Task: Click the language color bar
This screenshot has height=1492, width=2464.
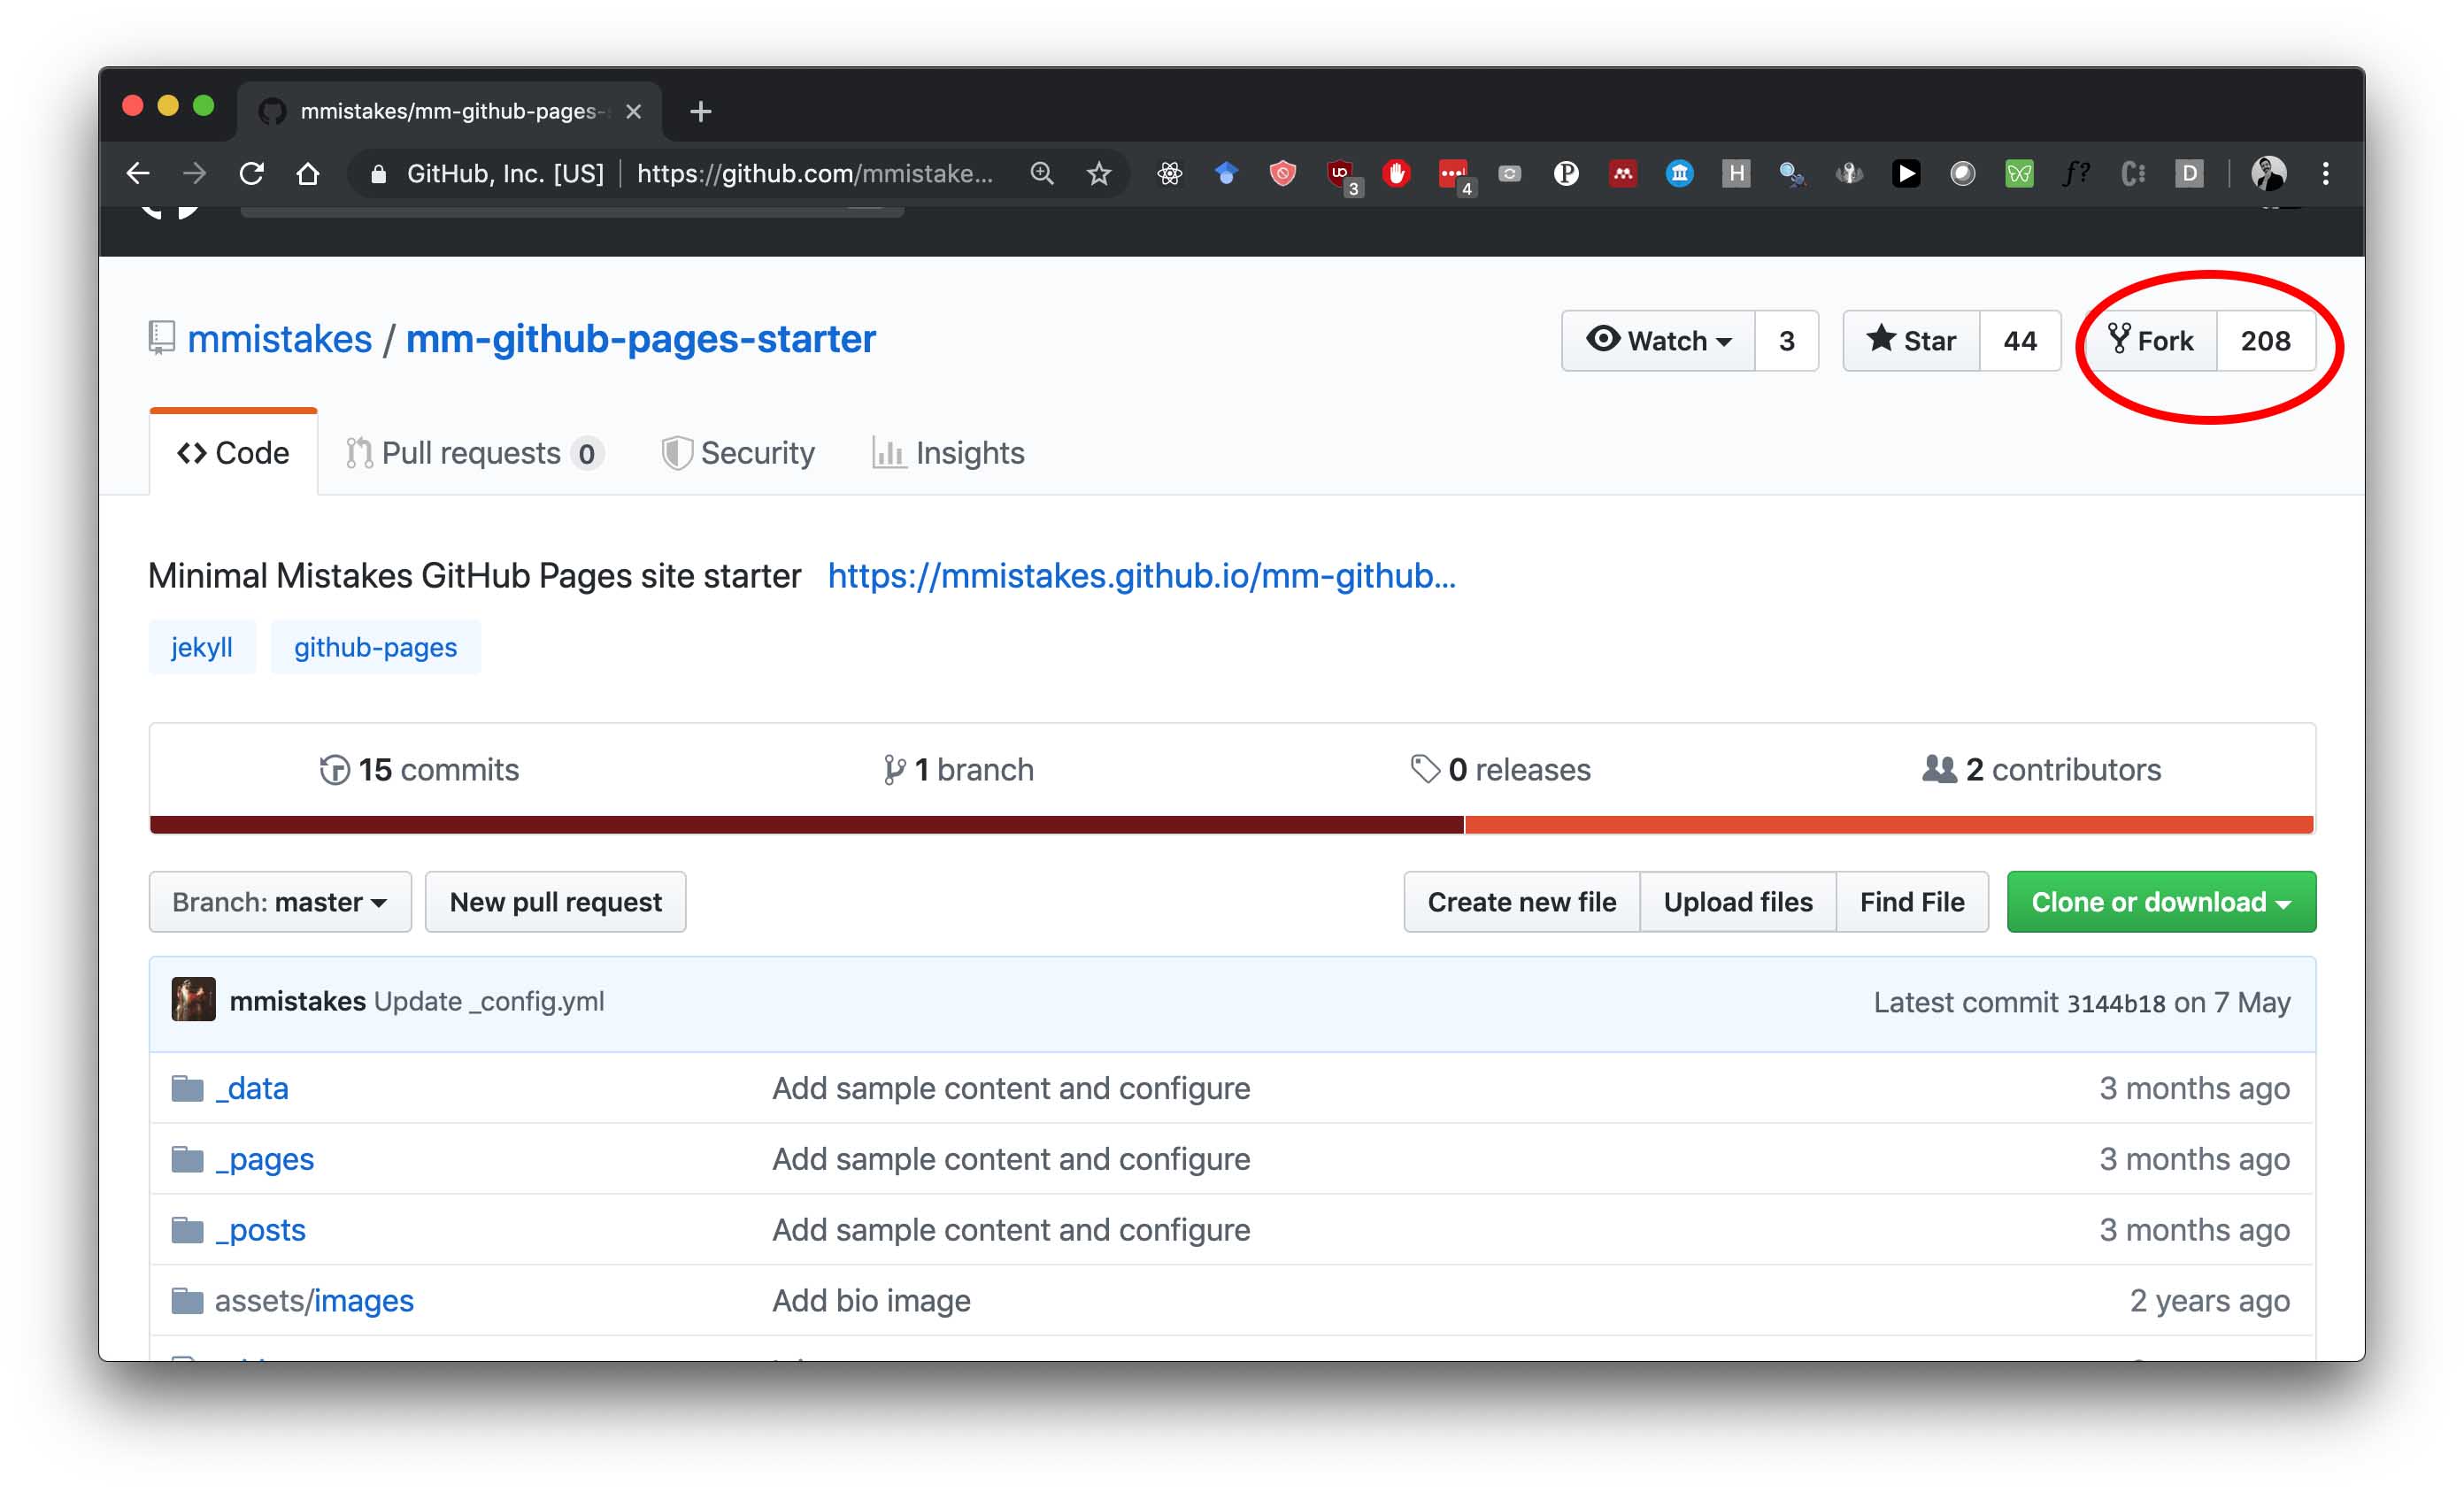Action: [x=1232, y=825]
